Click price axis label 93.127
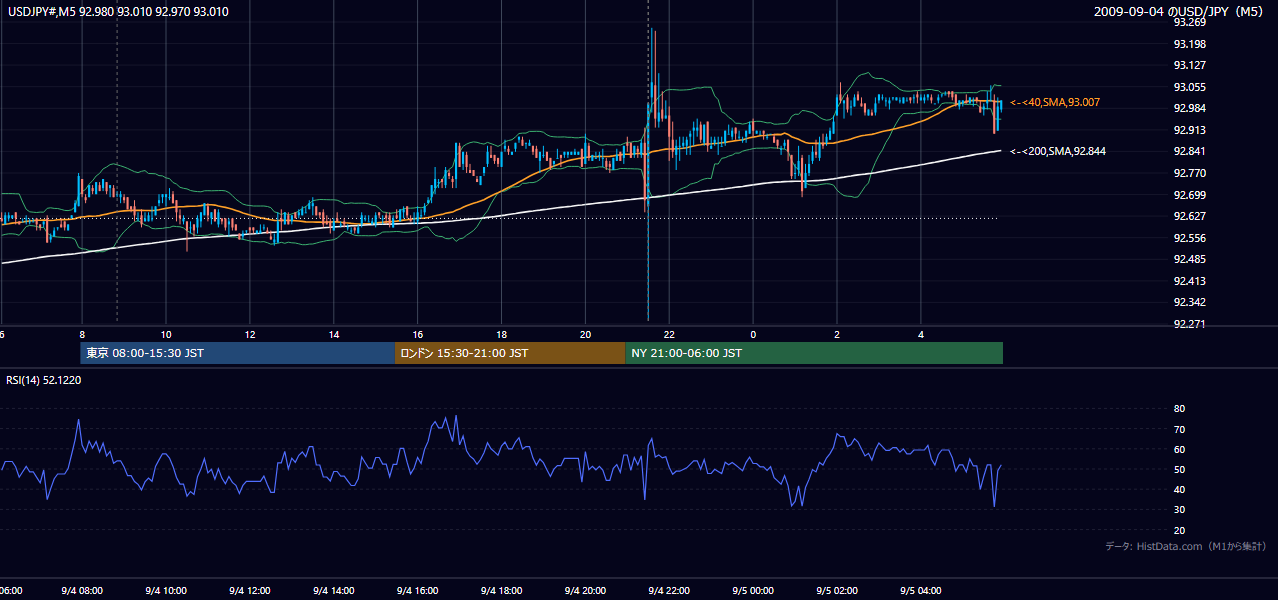 coord(1189,66)
